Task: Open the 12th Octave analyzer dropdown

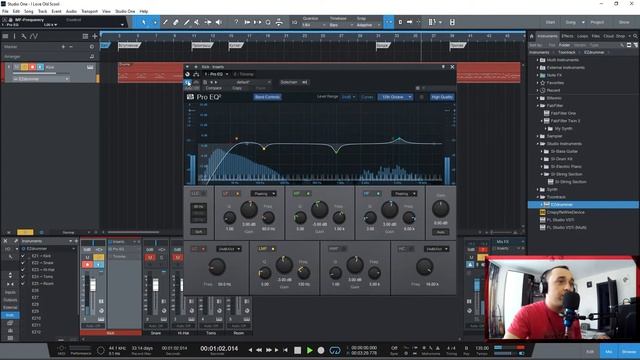Action: click(395, 97)
